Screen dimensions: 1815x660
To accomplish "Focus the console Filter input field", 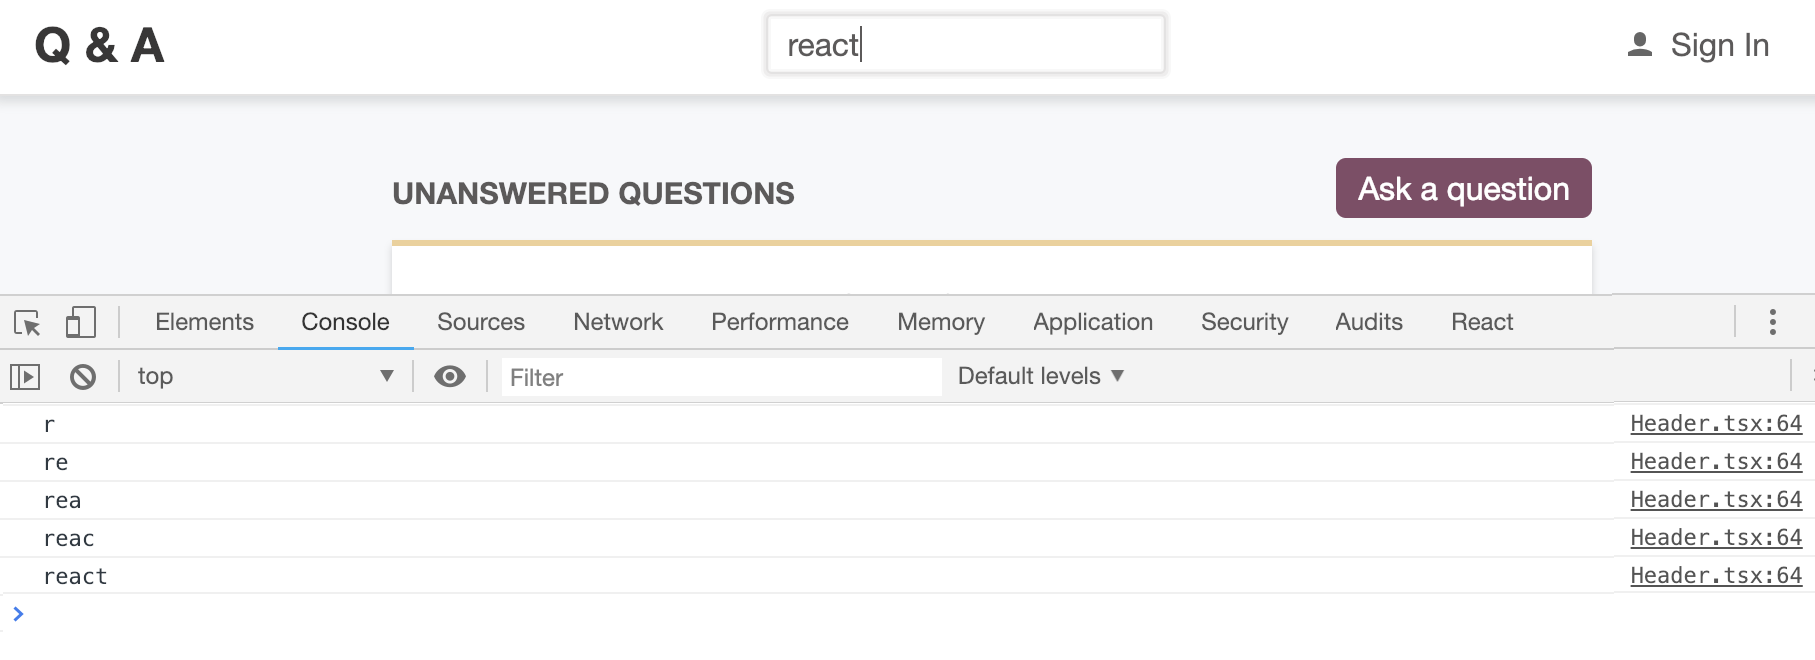I will point(720,378).
